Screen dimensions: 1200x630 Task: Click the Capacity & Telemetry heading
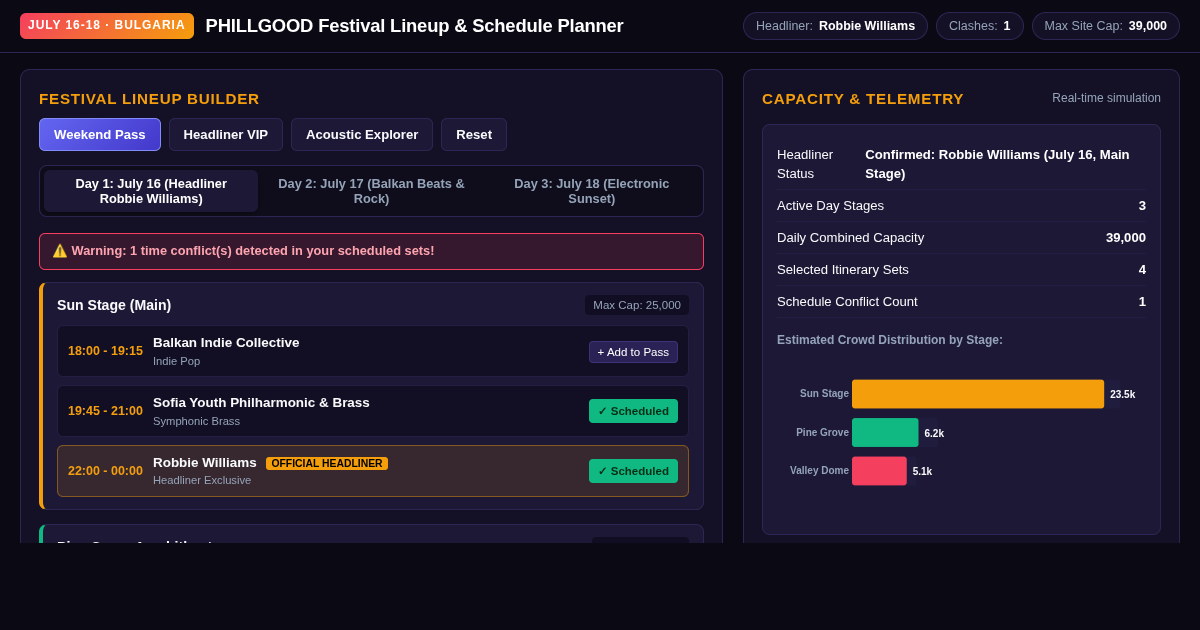[x=863, y=98]
